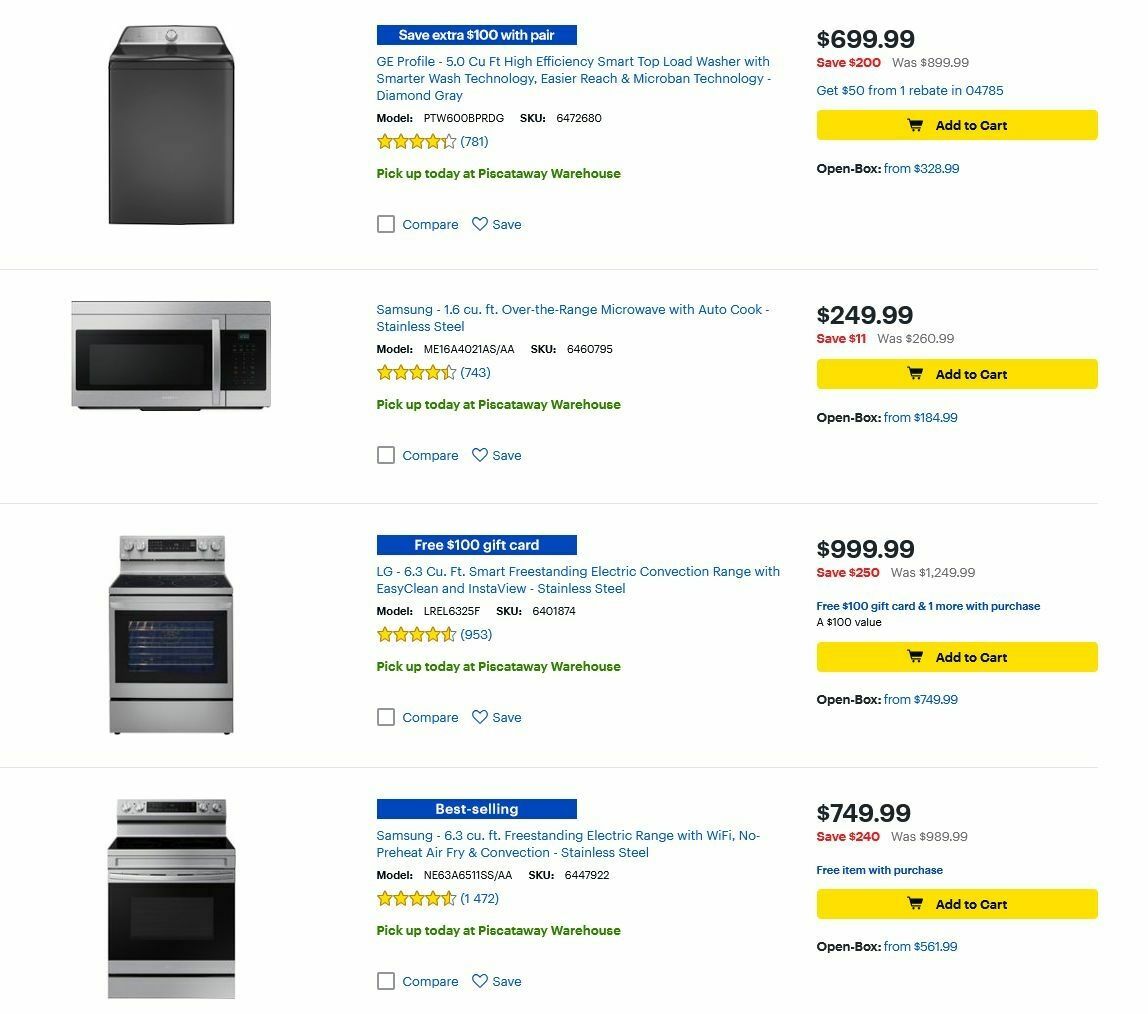The height and width of the screenshot is (1014, 1148).
Task: Open the Samsung microwave product page
Action: coord(571,318)
